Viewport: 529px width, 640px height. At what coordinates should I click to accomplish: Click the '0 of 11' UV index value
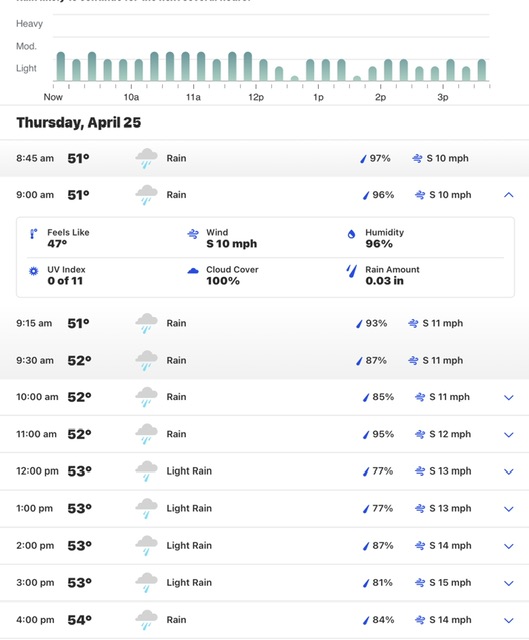[x=65, y=281]
